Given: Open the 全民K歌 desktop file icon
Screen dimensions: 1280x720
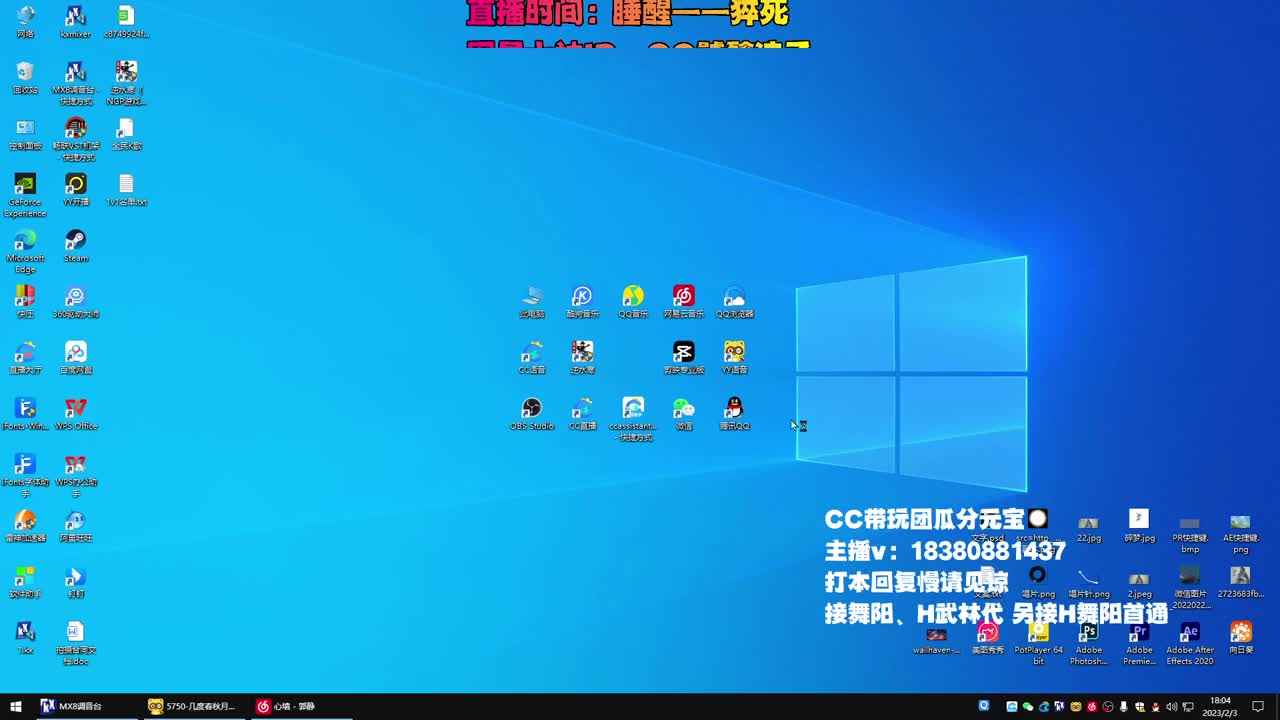Looking at the screenshot, I should (126, 134).
